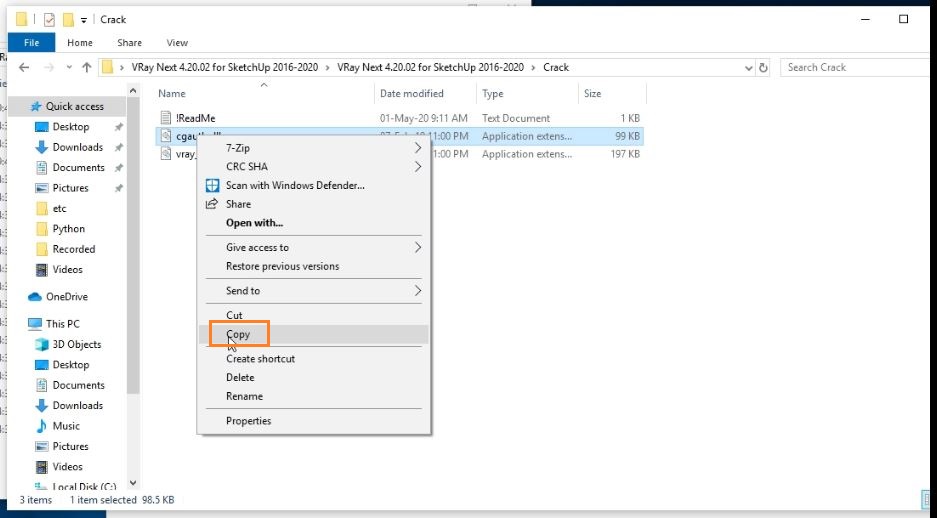Sort files by Size column

click(x=592, y=93)
